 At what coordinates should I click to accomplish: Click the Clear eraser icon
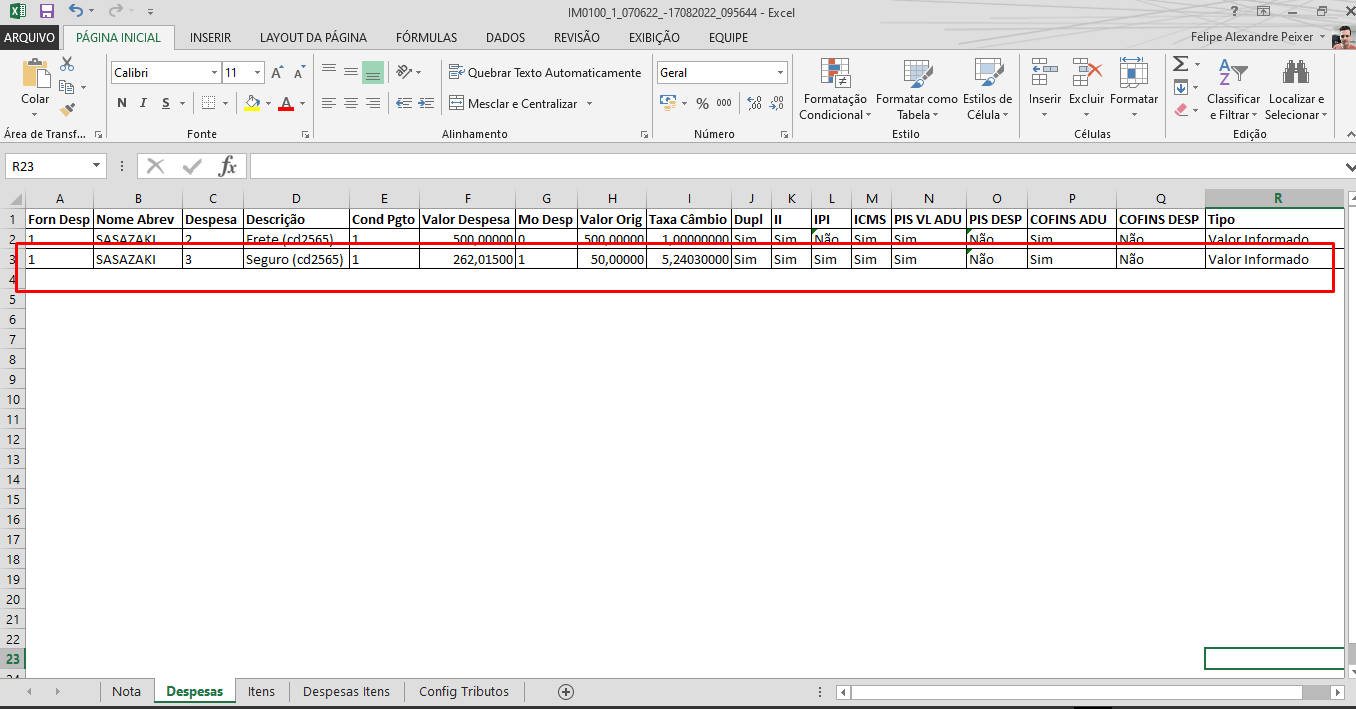pyautogui.click(x=1180, y=110)
